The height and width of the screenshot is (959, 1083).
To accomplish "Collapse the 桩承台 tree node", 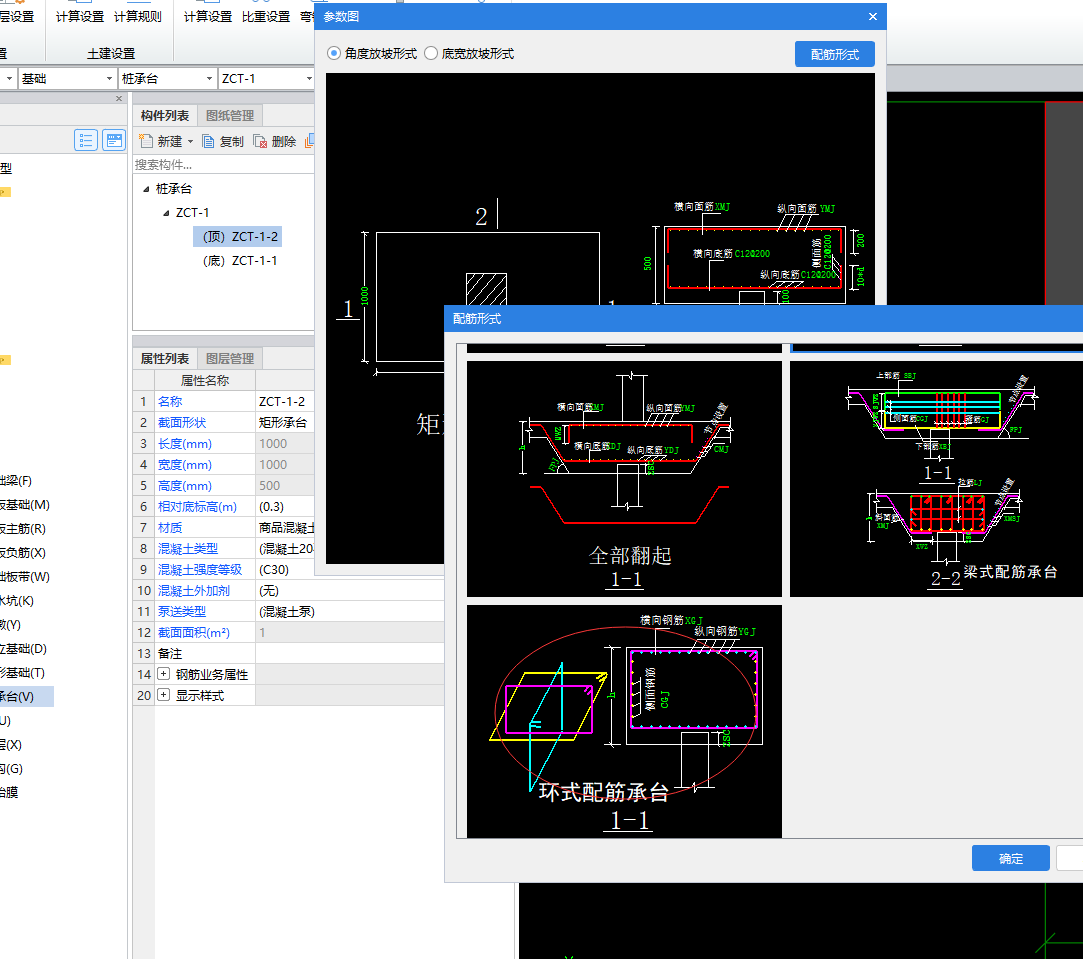I will pos(146,189).
